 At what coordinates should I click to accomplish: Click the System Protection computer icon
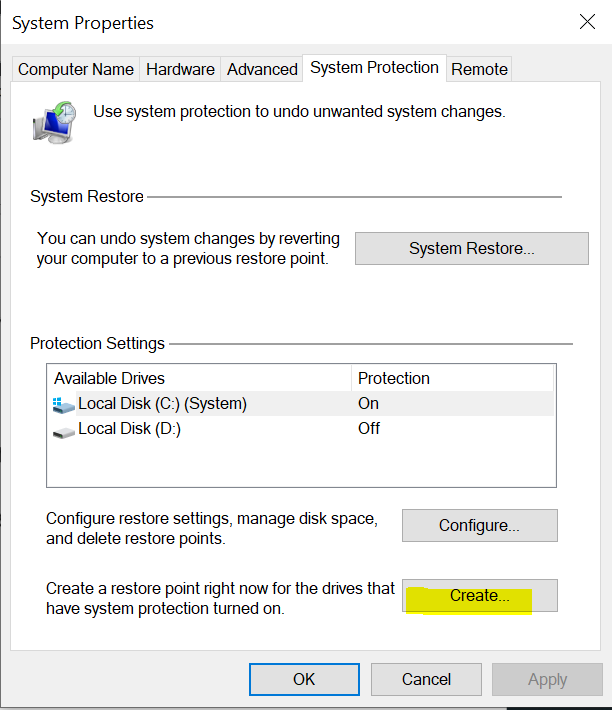54,122
